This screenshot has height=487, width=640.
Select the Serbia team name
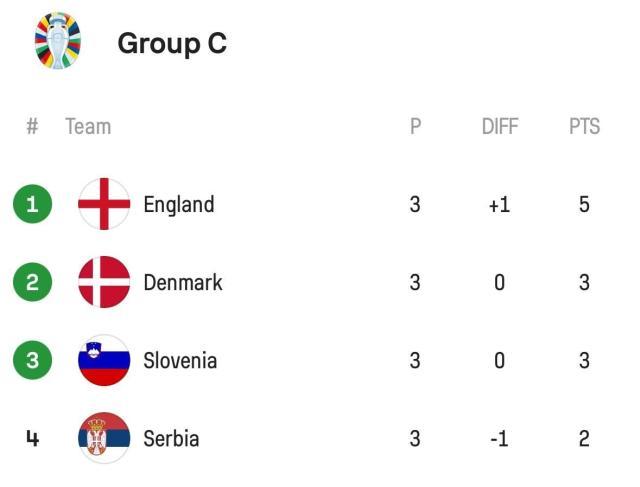pos(171,438)
